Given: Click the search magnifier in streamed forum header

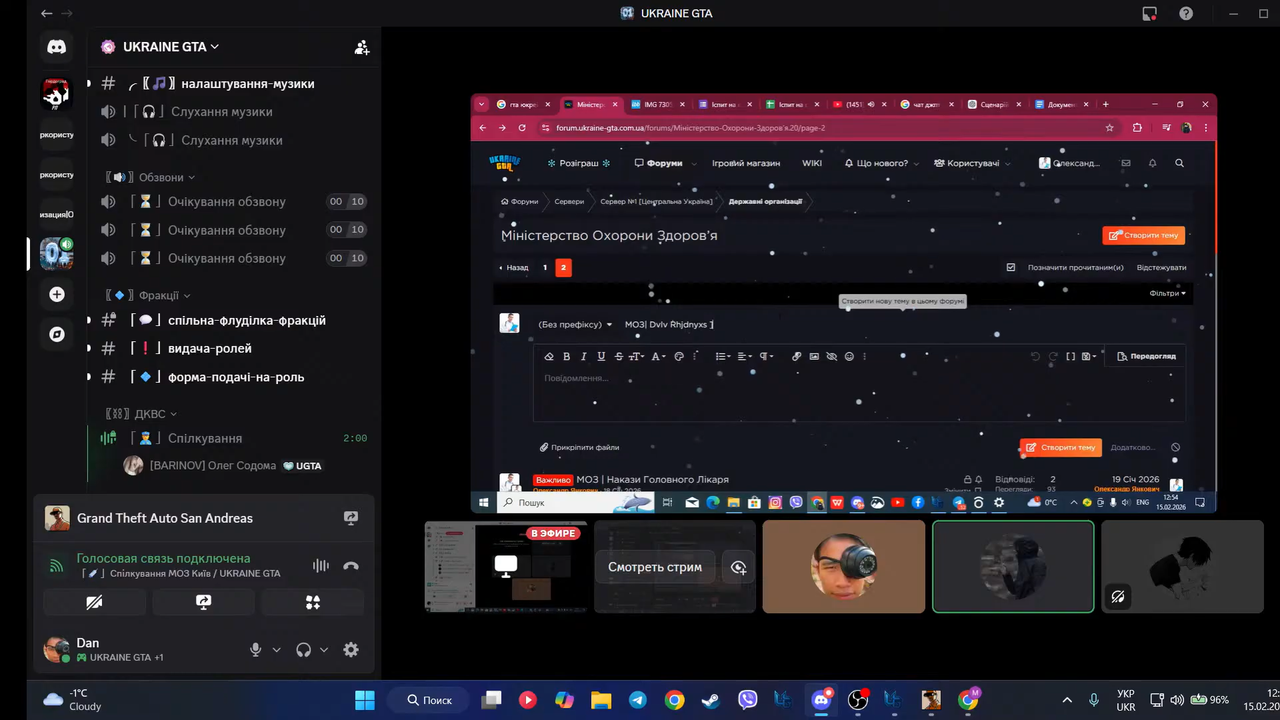Looking at the screenshot, I should click(x=1179, y=163).
